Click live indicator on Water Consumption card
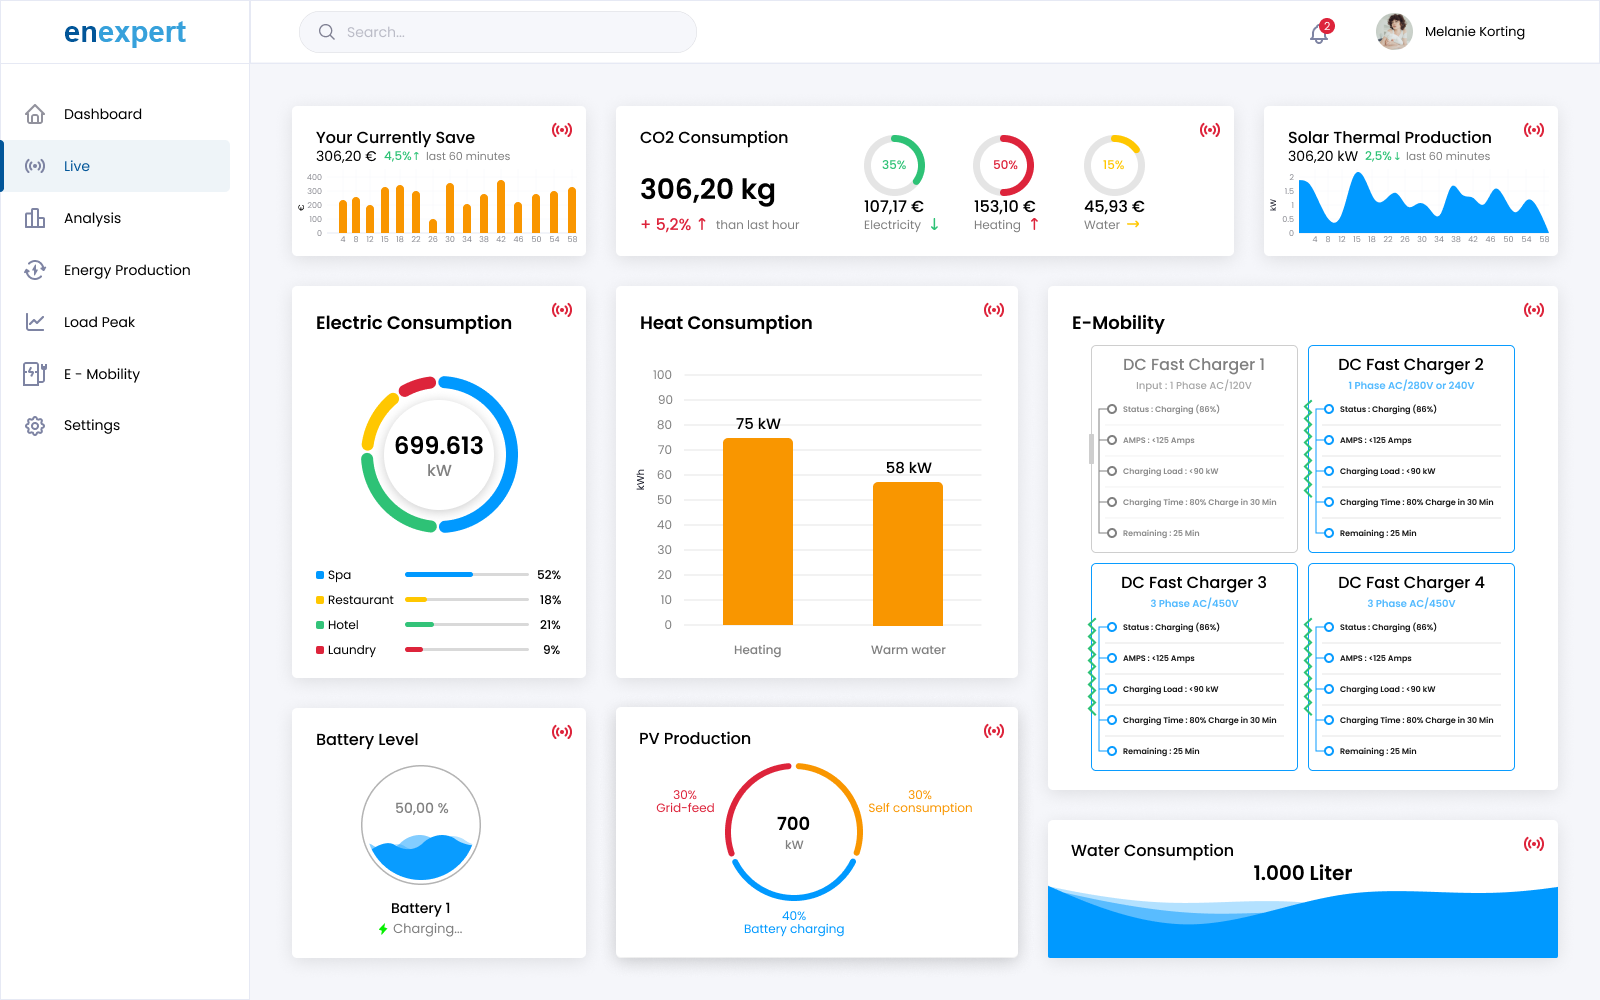 (1534, 844)
